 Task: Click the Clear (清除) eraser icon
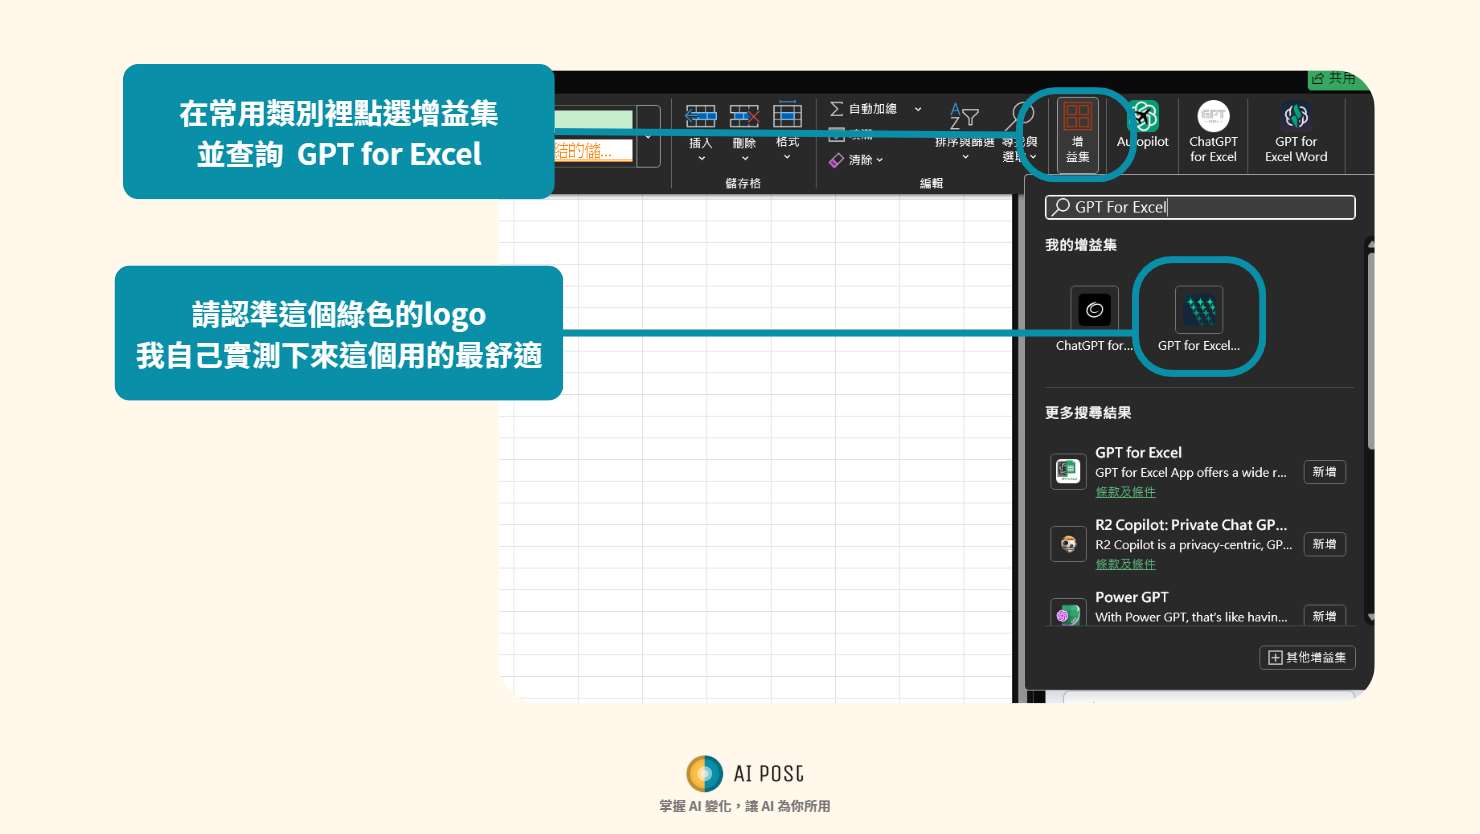pyautogui.click(x=836, y=160)
